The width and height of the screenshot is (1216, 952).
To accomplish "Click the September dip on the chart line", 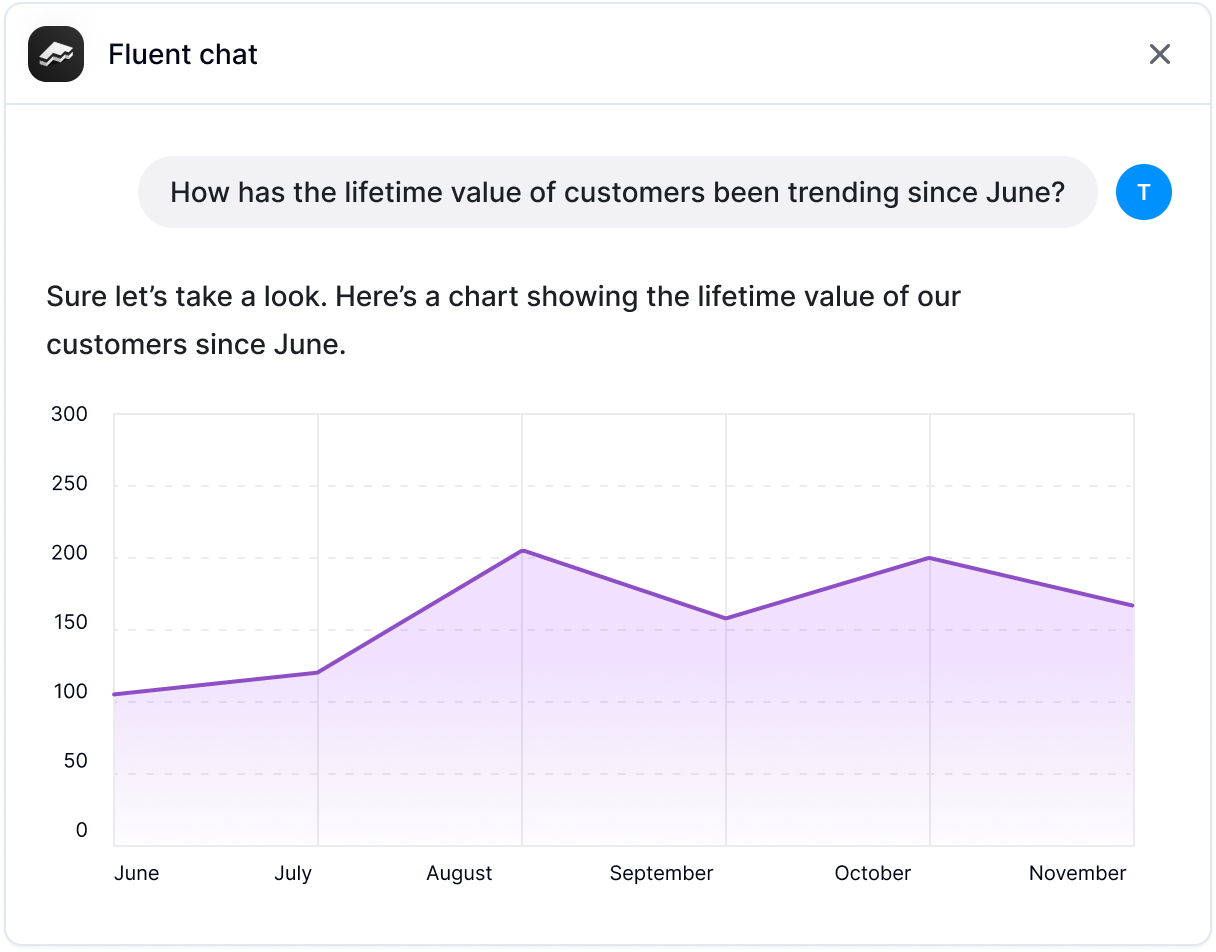I will click(726, 618).
